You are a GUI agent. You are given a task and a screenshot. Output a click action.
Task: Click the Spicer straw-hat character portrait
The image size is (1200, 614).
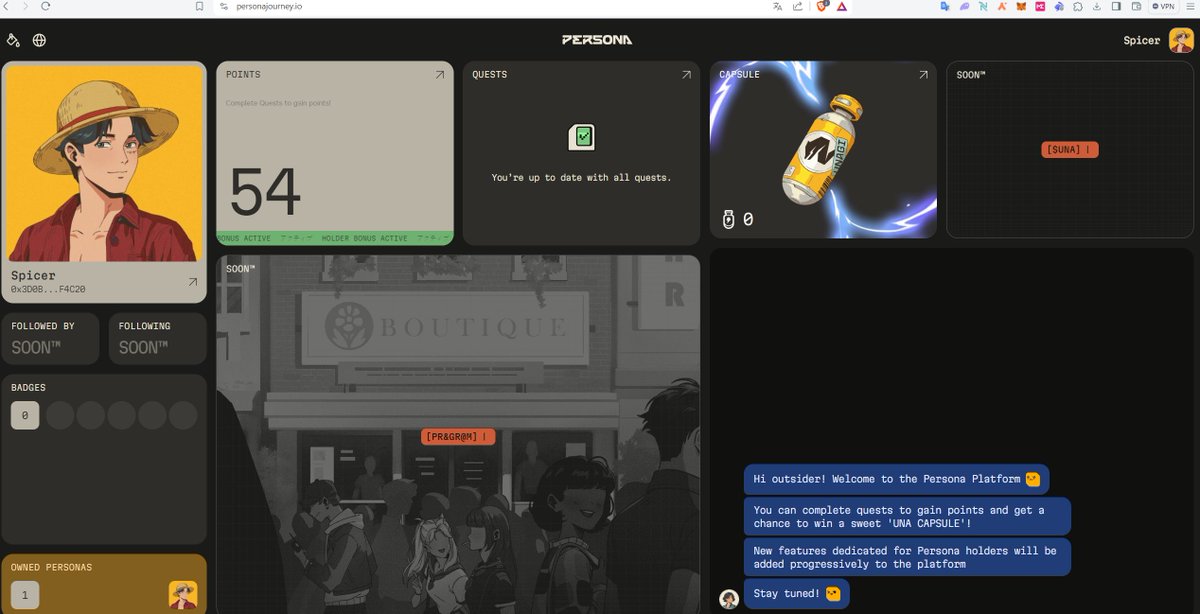click(104, 164)
